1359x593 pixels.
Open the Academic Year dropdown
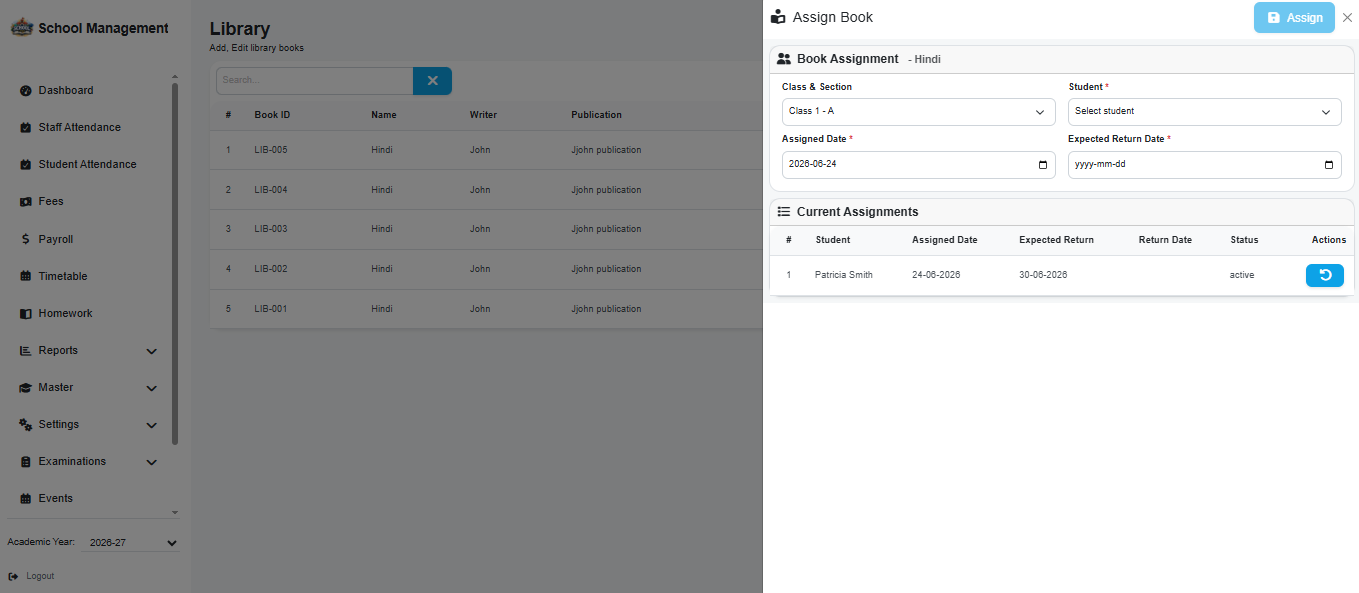pos(129,543)
